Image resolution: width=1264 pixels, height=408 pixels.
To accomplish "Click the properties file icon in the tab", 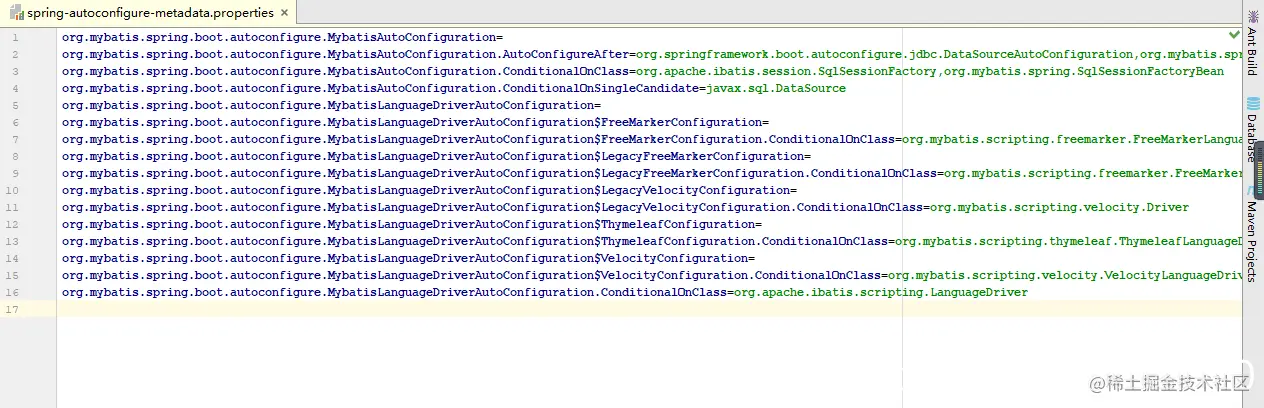I will click(x=18, y=13).
